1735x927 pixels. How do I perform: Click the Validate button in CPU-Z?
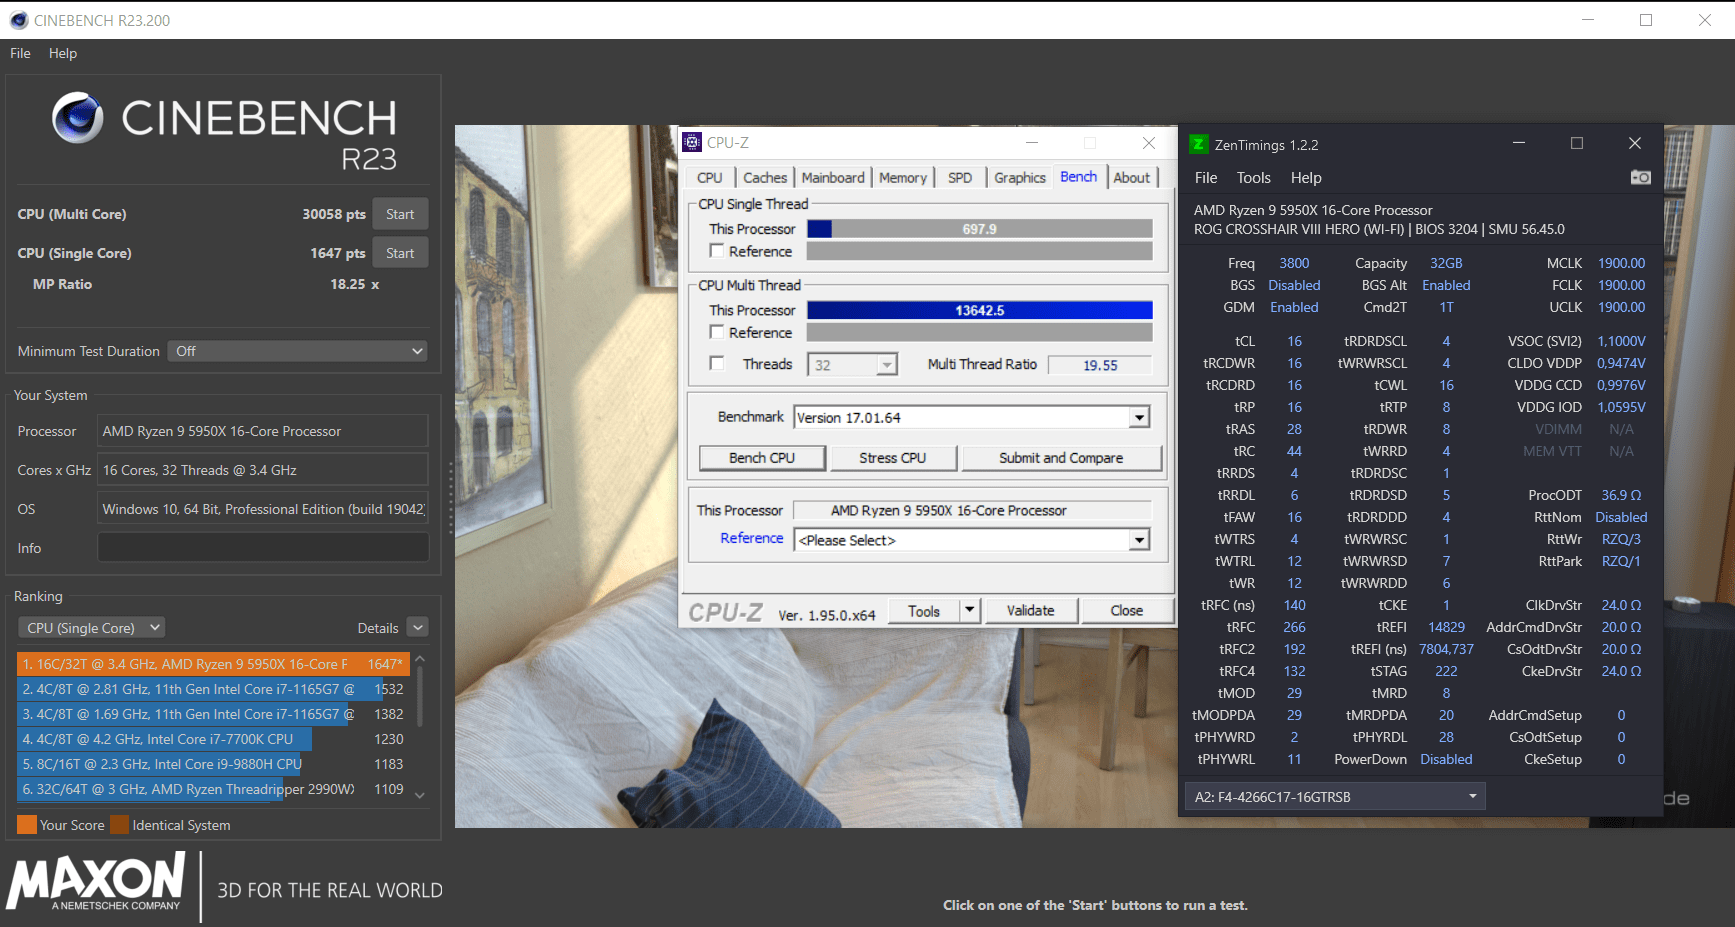pos(1030,610)
